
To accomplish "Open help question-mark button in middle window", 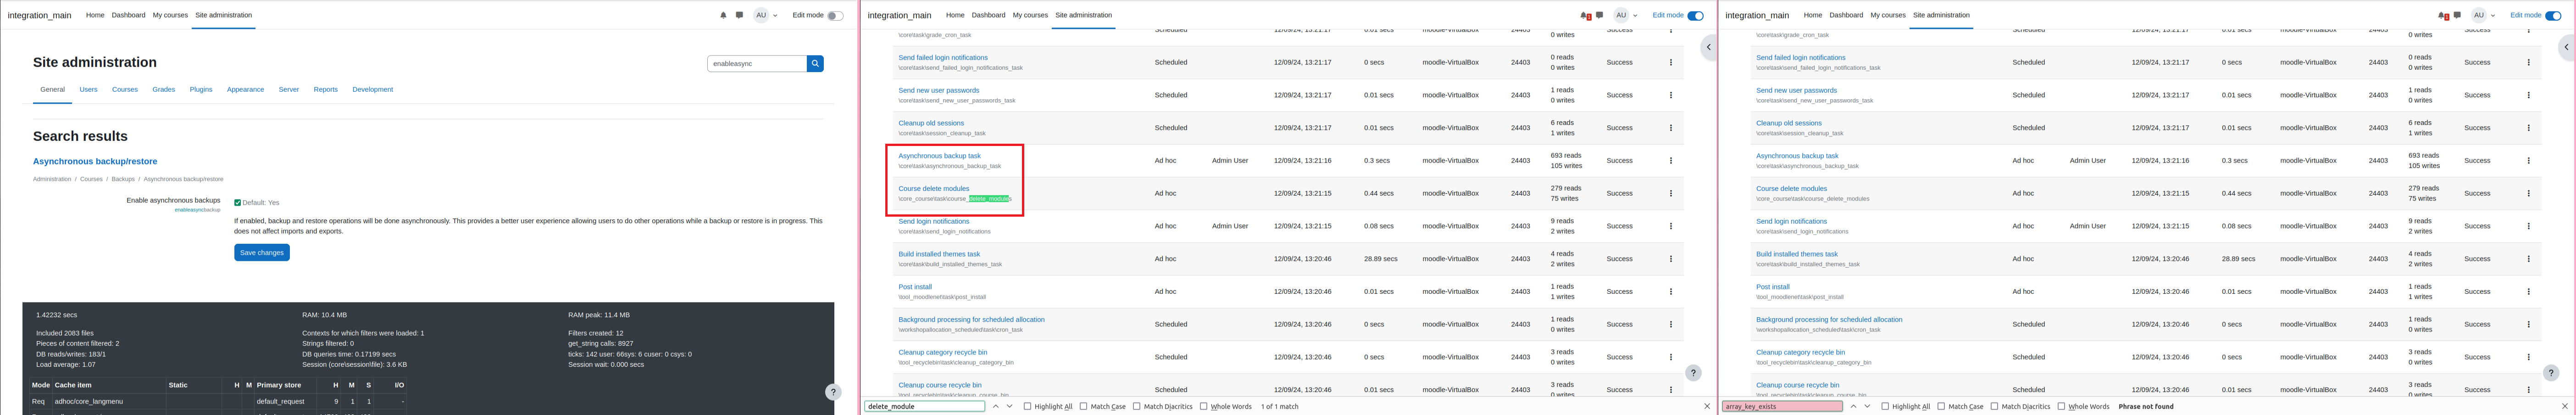I will click(1693, 373).
